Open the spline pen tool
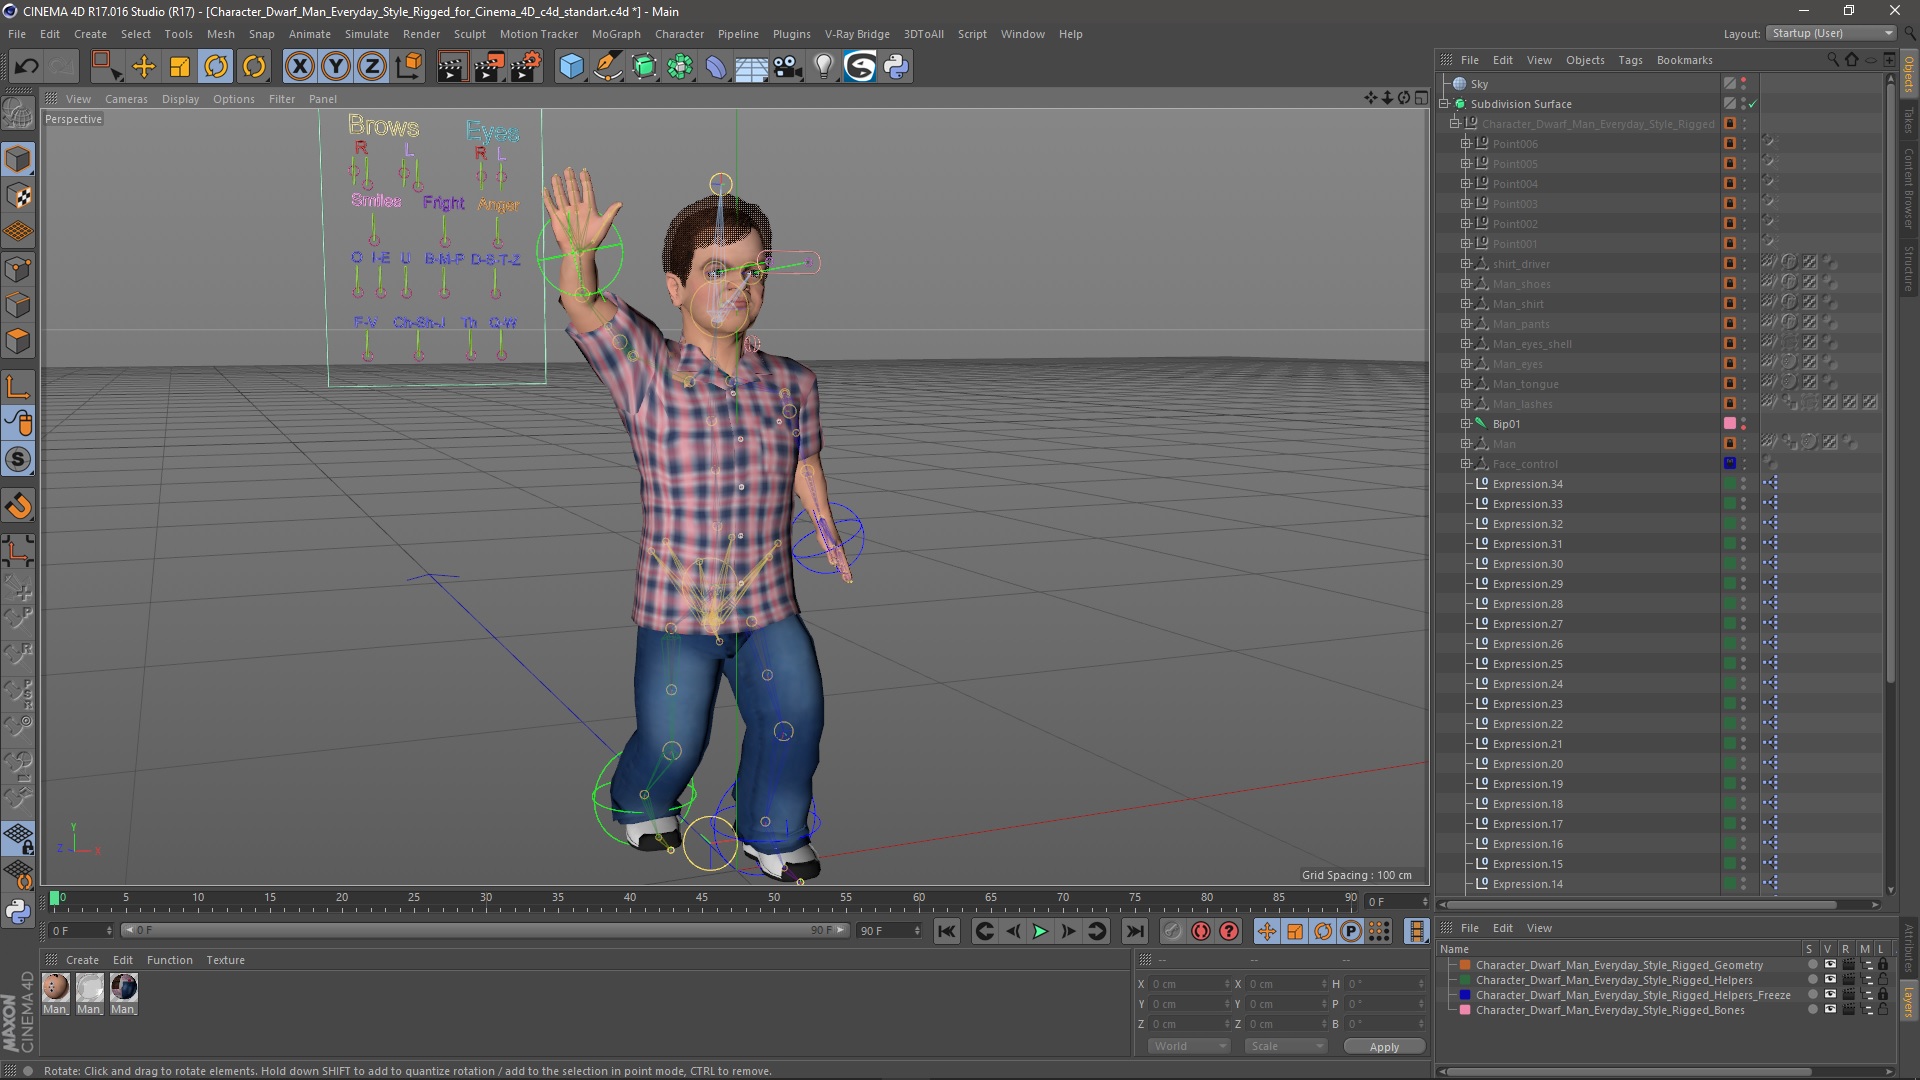The width and height of the screenshot is (1920, 1080). pos(608,67)
